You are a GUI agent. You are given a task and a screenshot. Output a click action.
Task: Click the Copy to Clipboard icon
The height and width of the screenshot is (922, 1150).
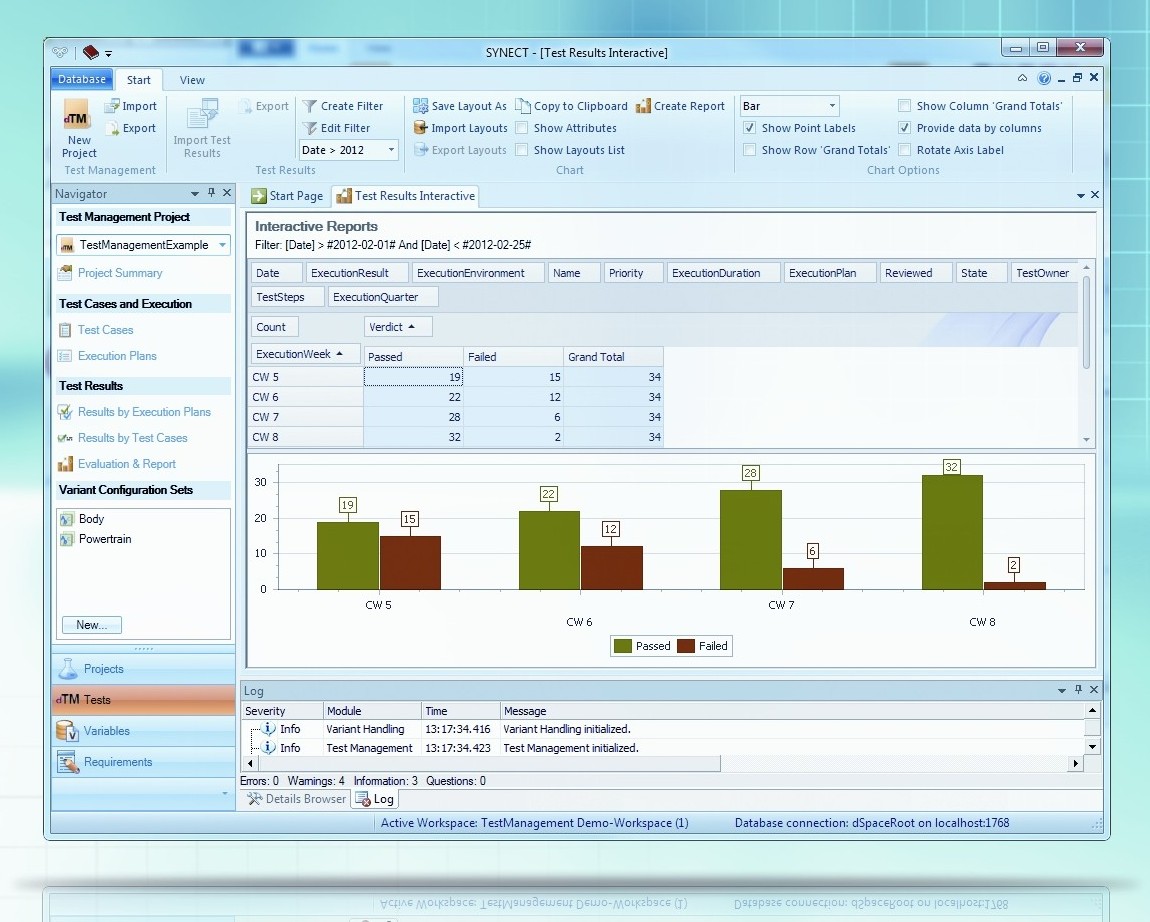click(524, 106)
